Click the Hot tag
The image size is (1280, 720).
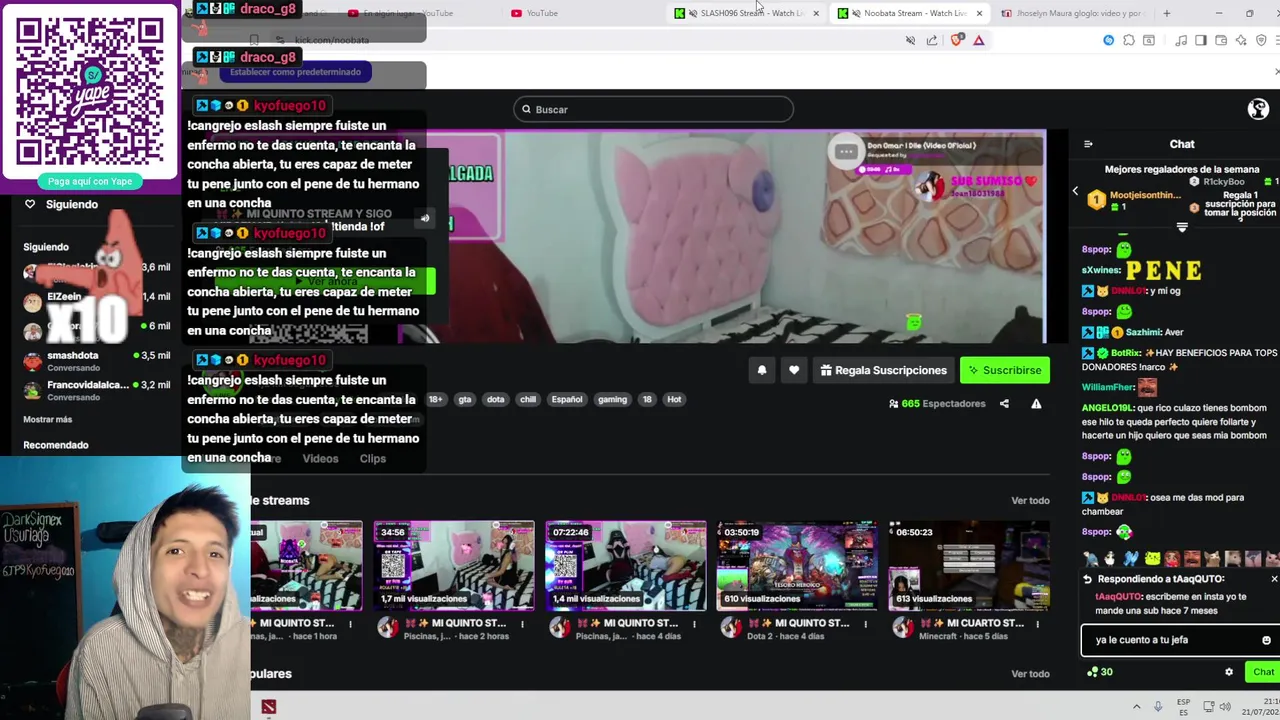click(x=674, y=399)
